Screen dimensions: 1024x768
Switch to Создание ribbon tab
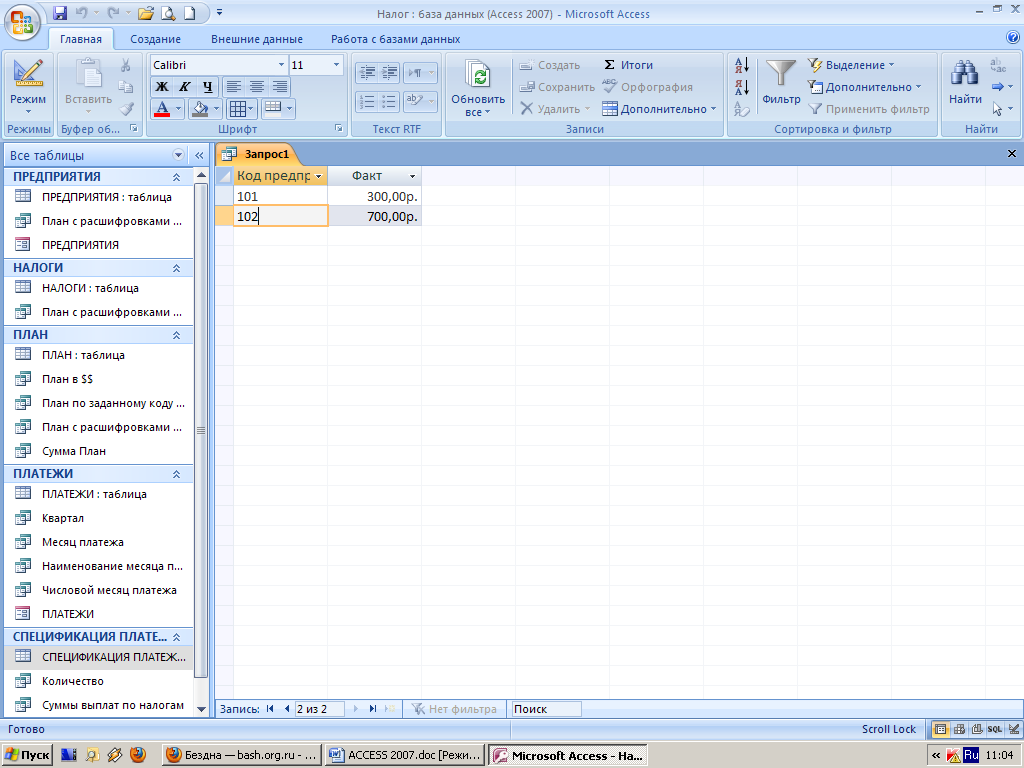click(x=155, y=39)
